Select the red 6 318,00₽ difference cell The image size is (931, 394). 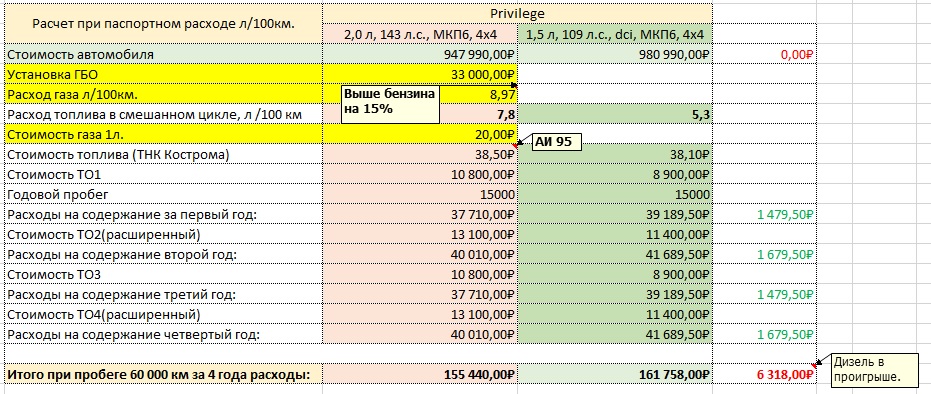765,374
